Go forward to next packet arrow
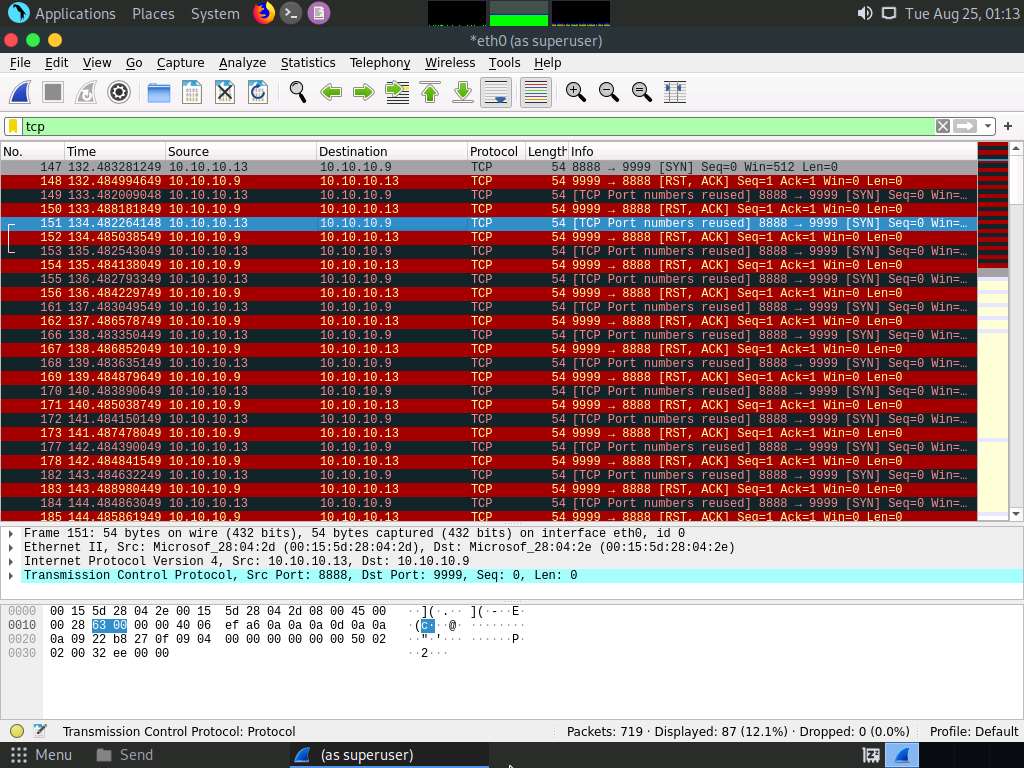 coord(364,92)
